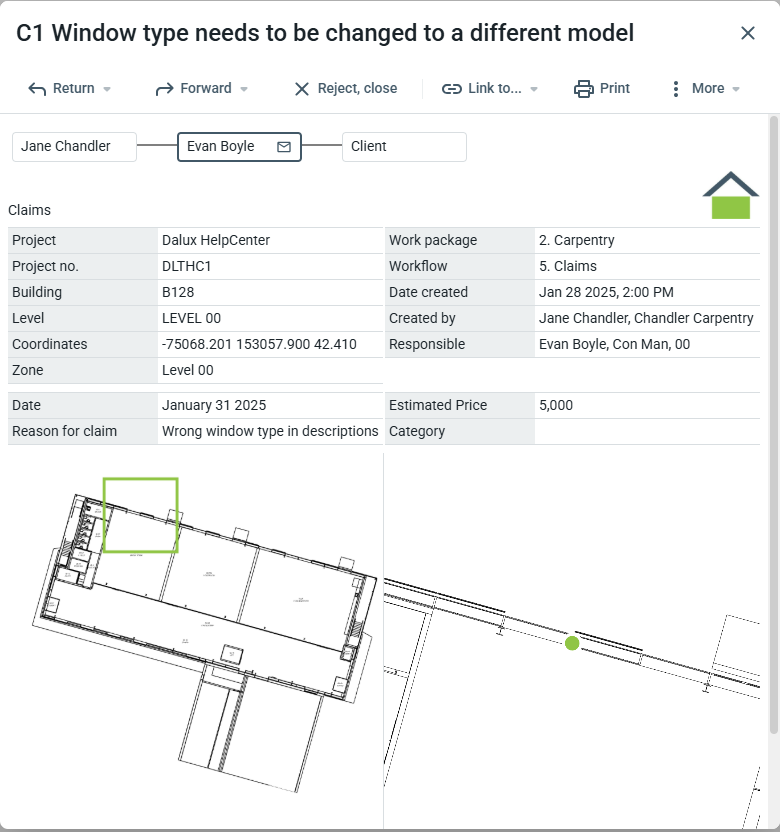Viewport: 780px width, 832px height.
Task: Click the Reject X icon
Action: (301, 89)
